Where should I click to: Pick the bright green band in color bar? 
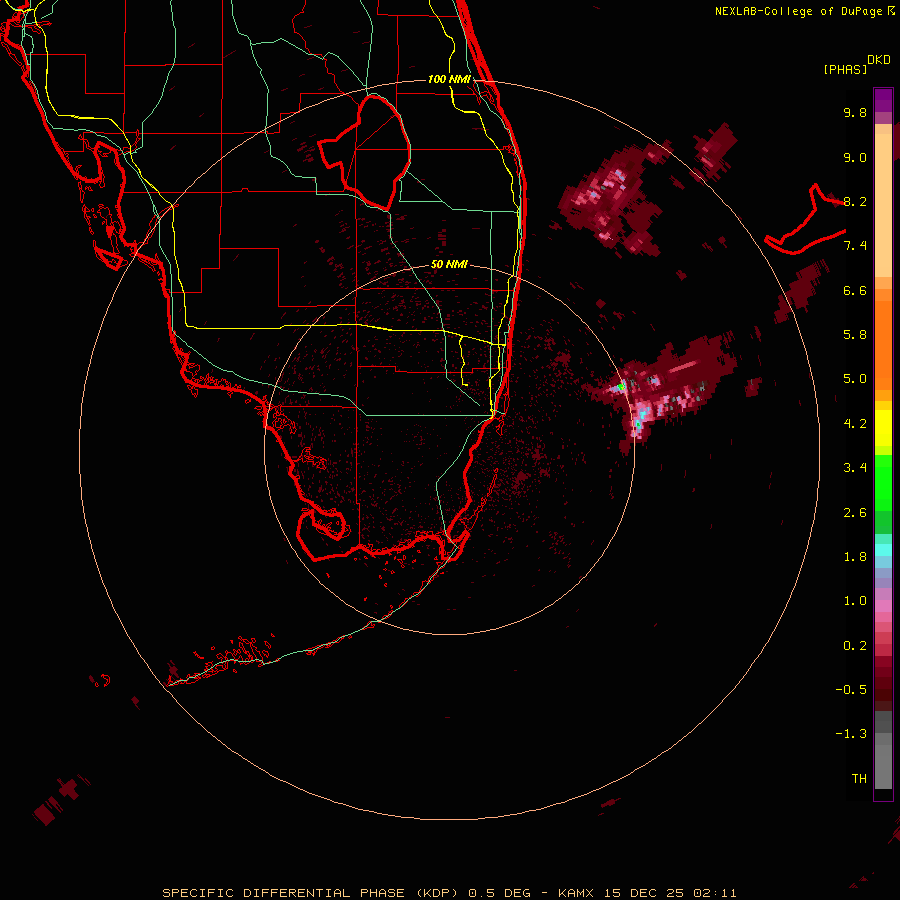click(x=883, y=482)
